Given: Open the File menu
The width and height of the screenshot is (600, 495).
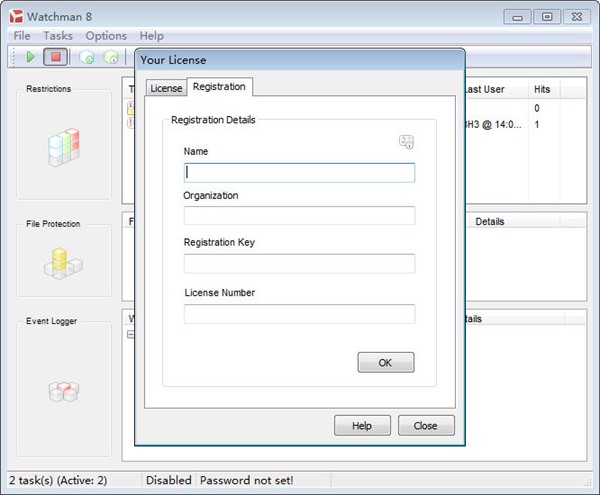Looking at the screenshot, I should [x=22, y=36].
